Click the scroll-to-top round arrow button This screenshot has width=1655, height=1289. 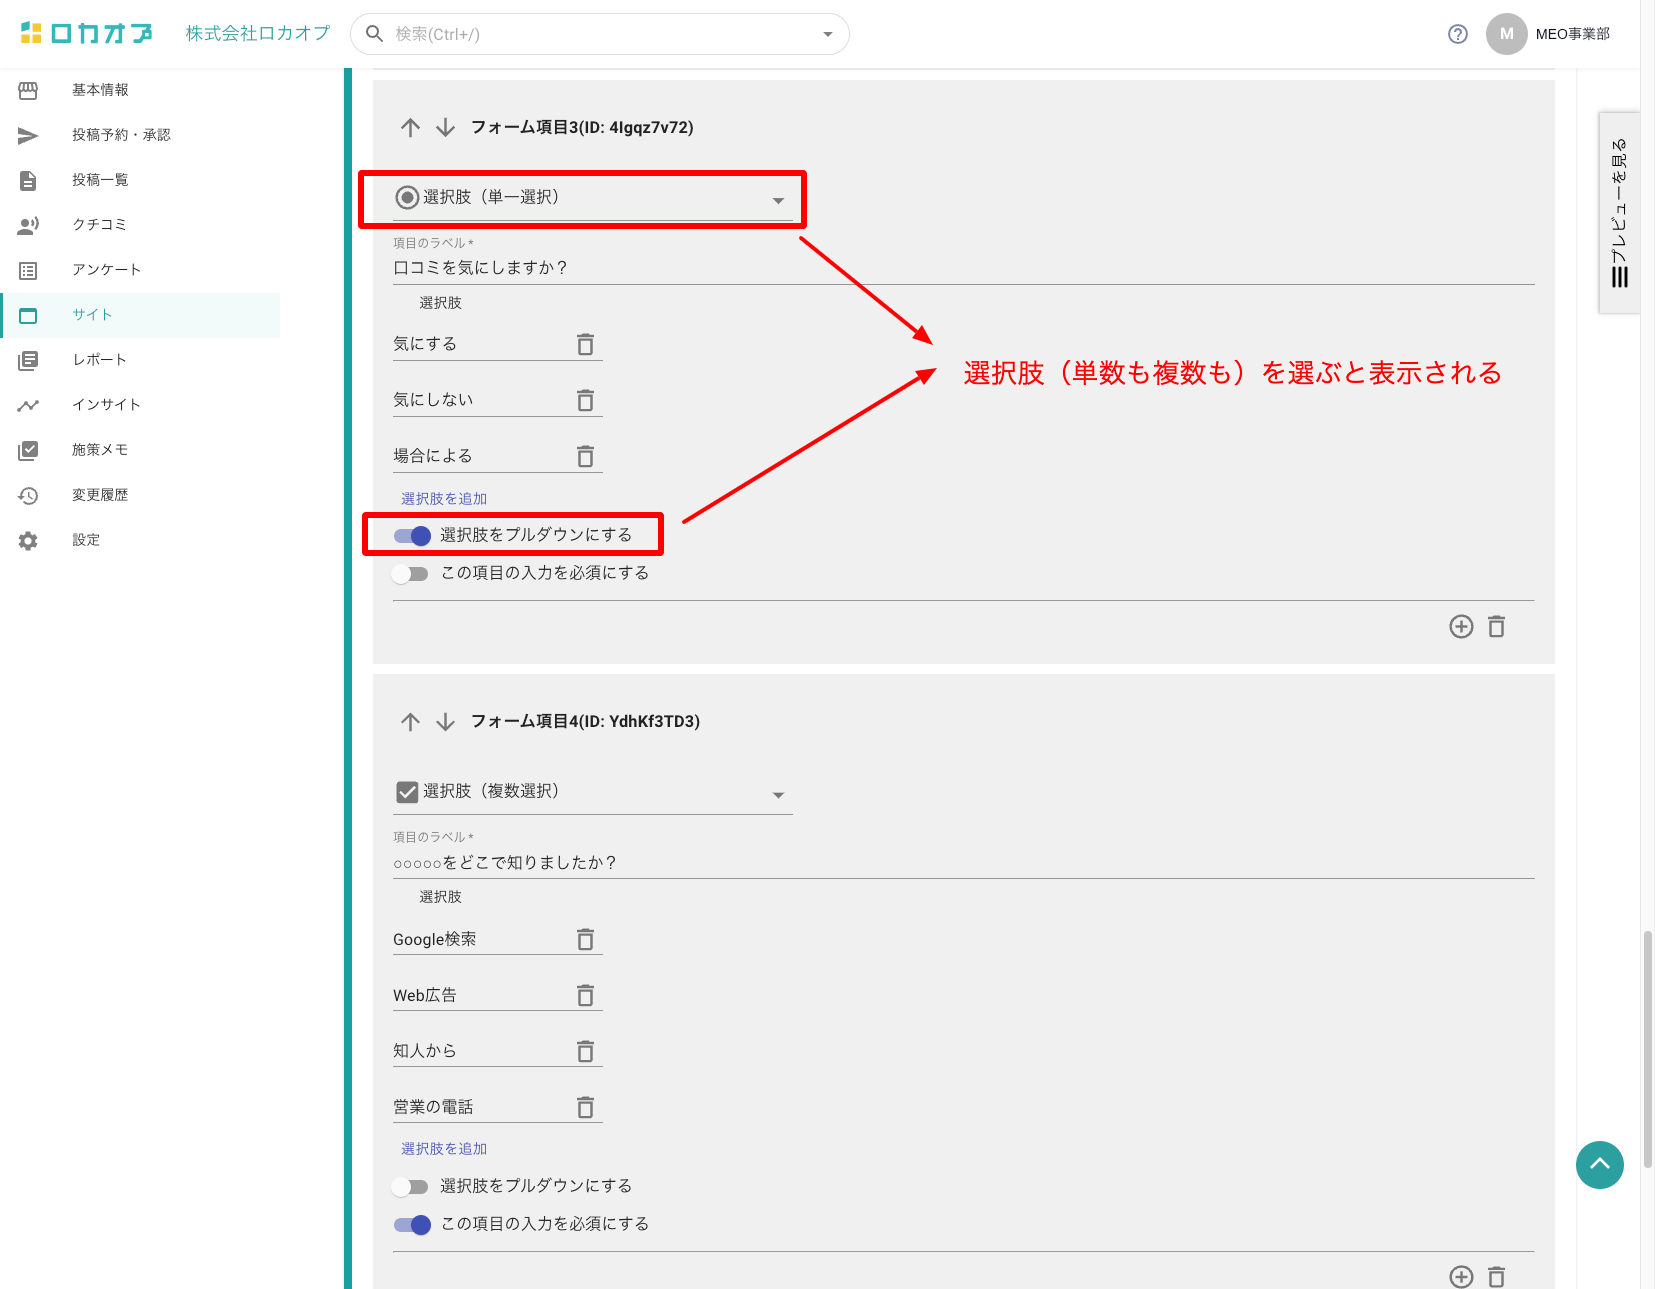[1599, 1164]
